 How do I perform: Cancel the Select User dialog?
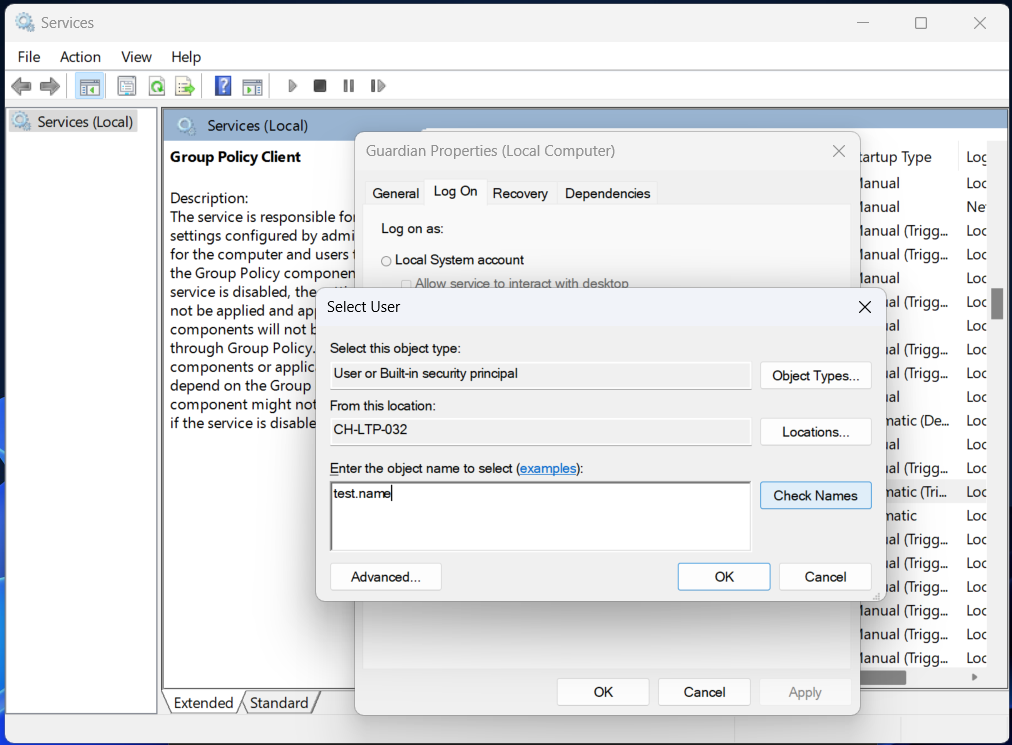click(825, 577)
